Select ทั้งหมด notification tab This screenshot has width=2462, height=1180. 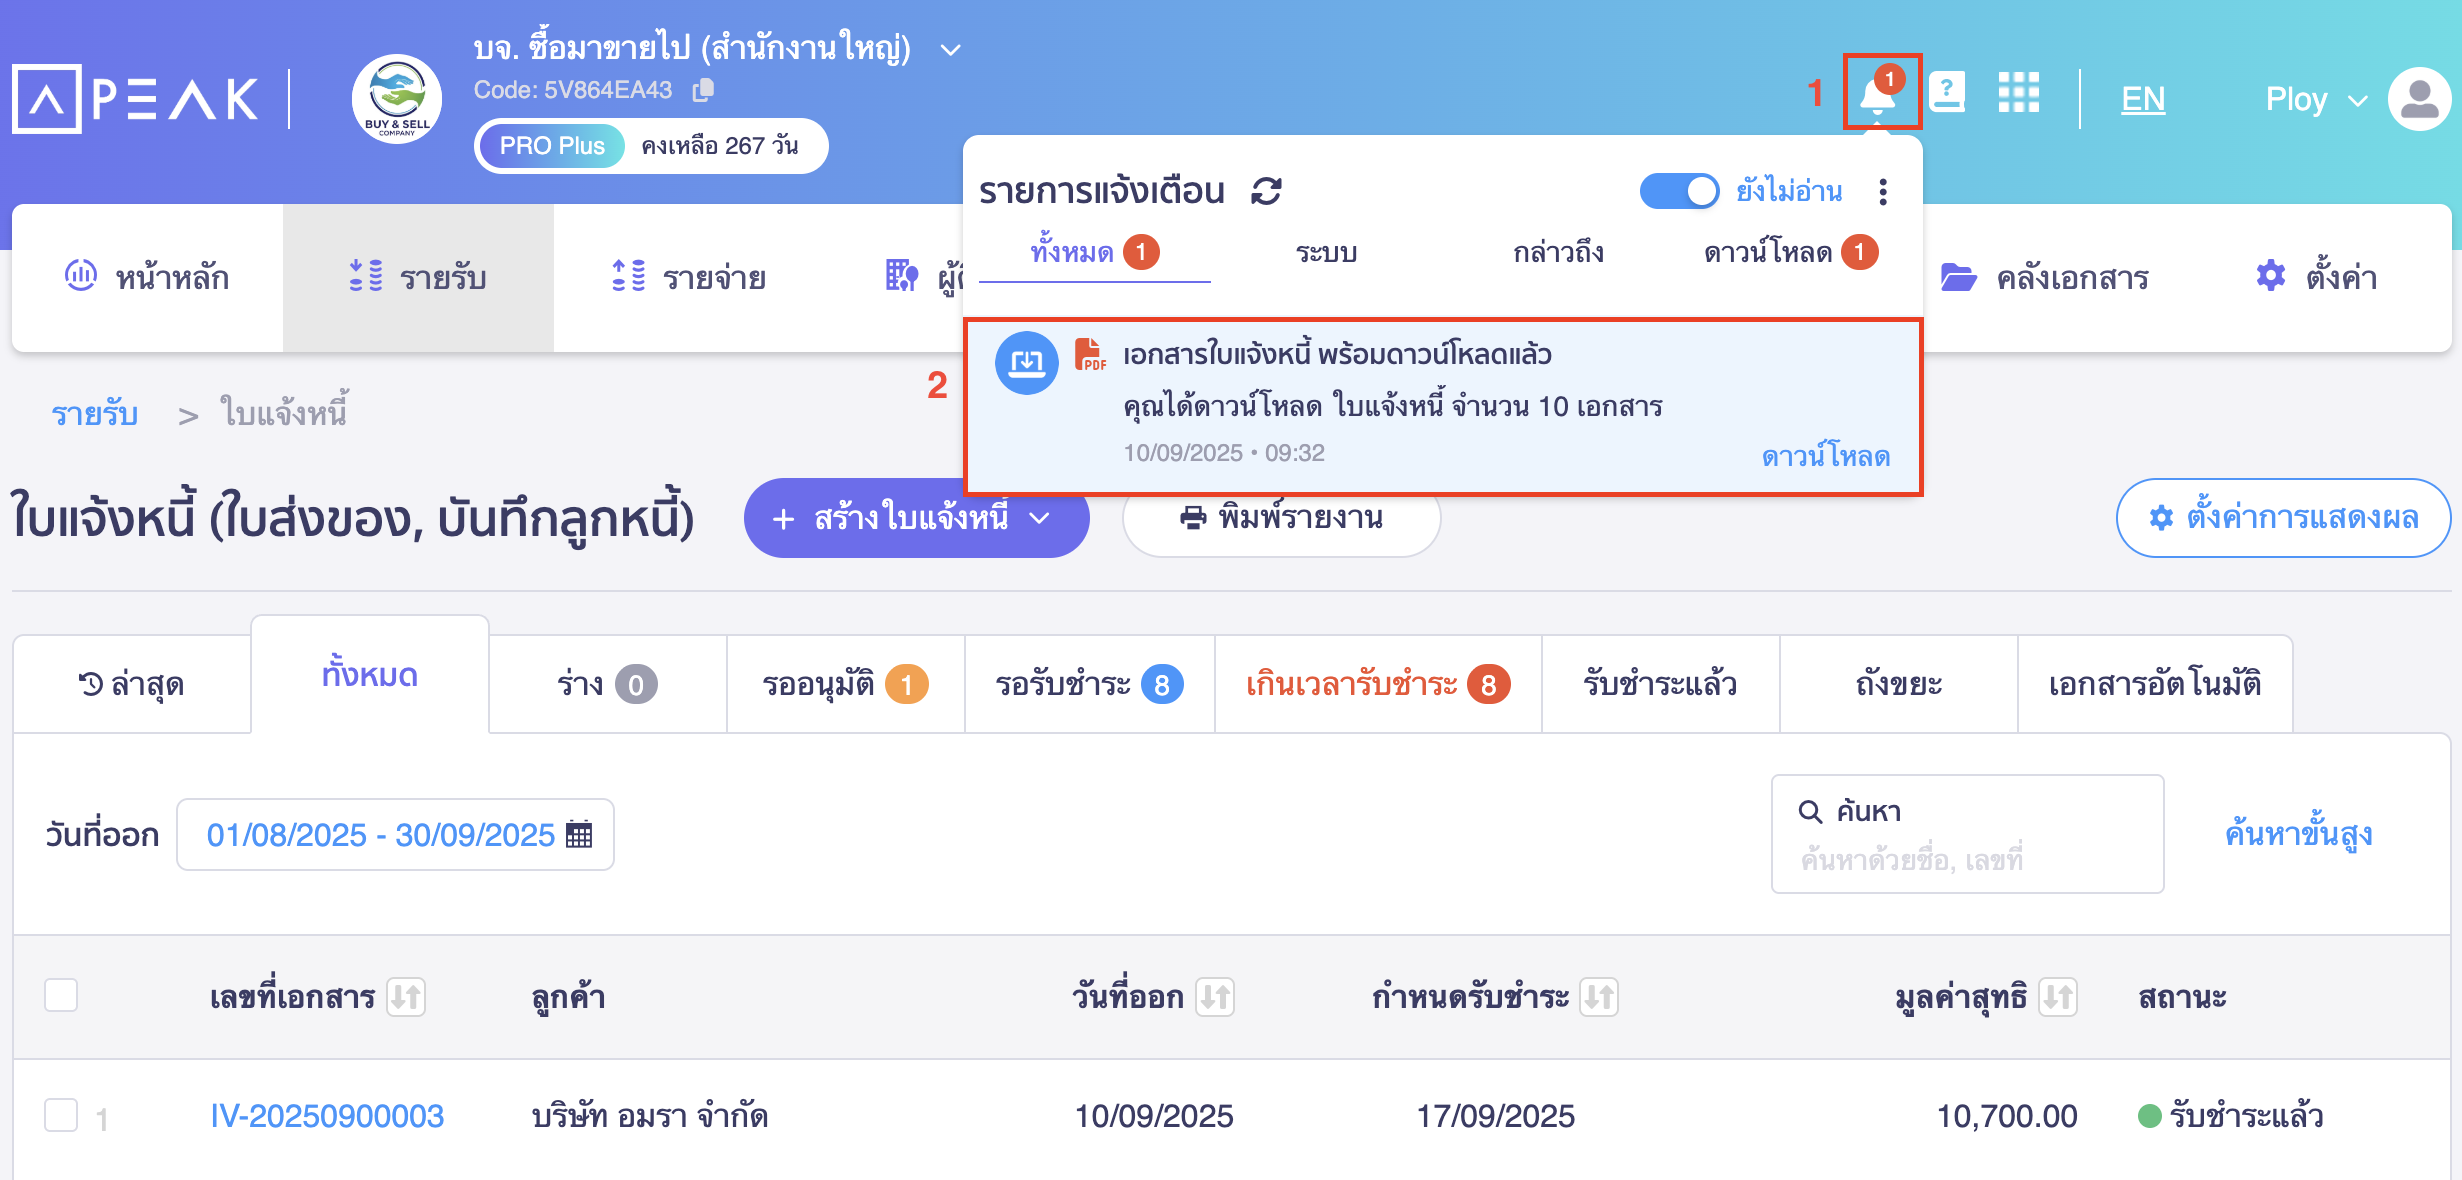pyautogui.click(x=1094, y=252)
